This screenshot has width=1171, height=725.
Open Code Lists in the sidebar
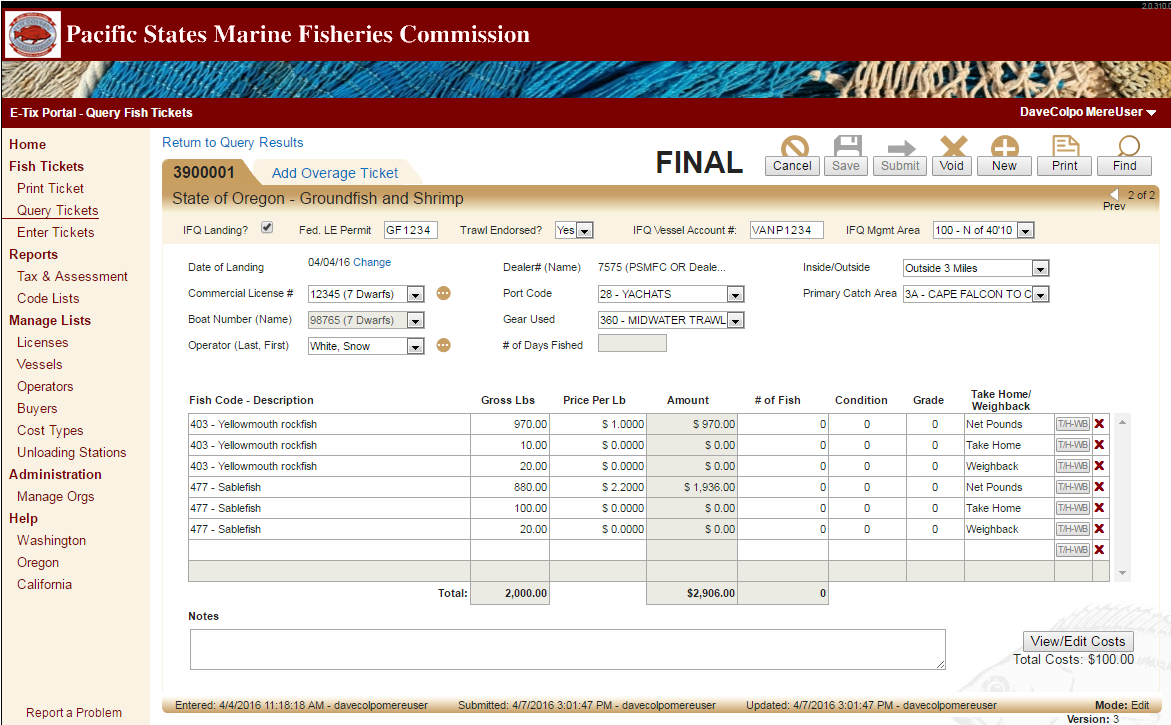point(48,298)
